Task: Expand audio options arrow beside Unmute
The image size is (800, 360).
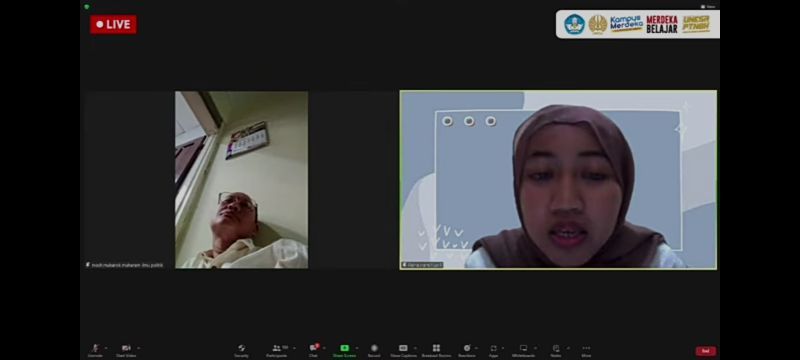Action: point(106,348)
